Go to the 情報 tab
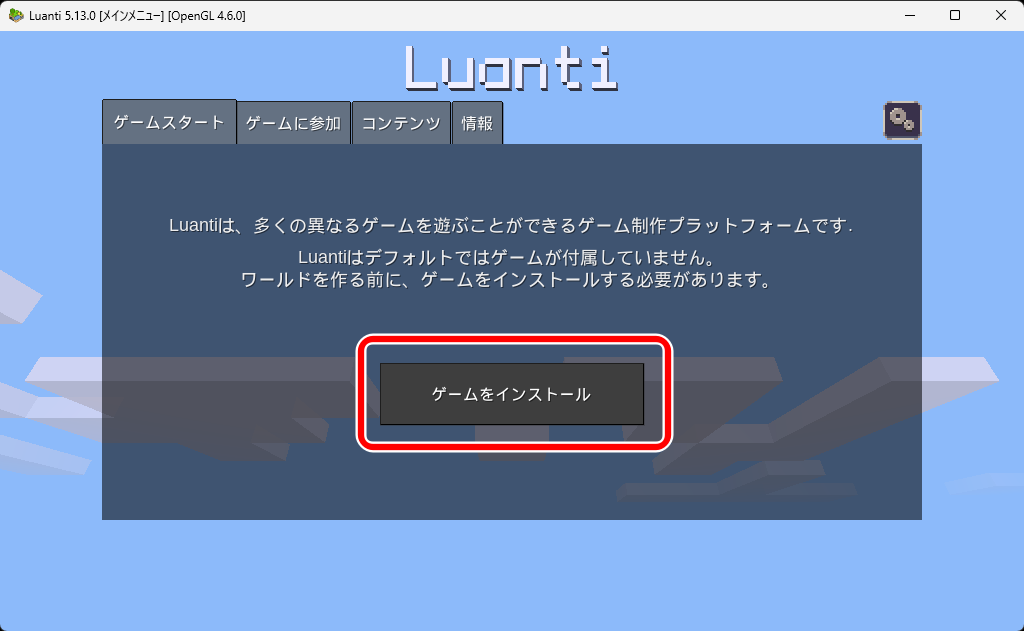 (x=477, y=124)
